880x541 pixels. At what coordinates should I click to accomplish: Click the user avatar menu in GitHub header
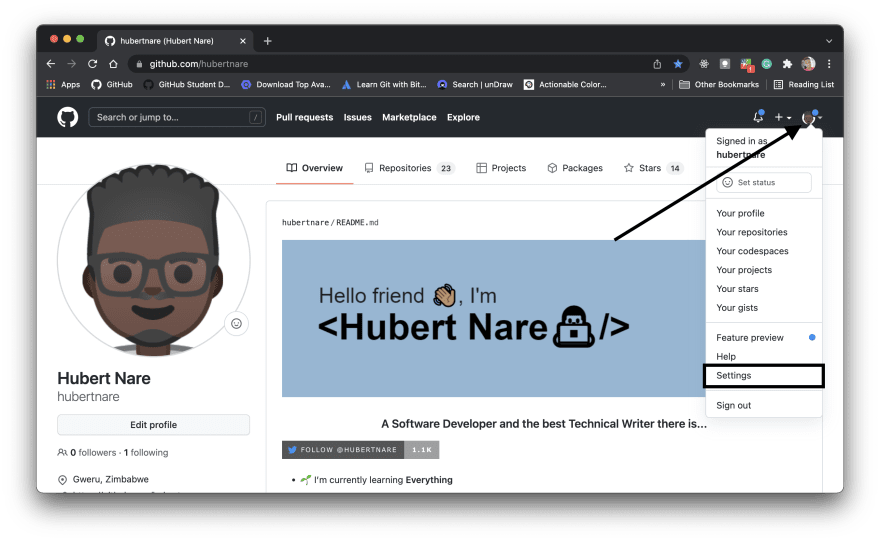pos(811,117)
